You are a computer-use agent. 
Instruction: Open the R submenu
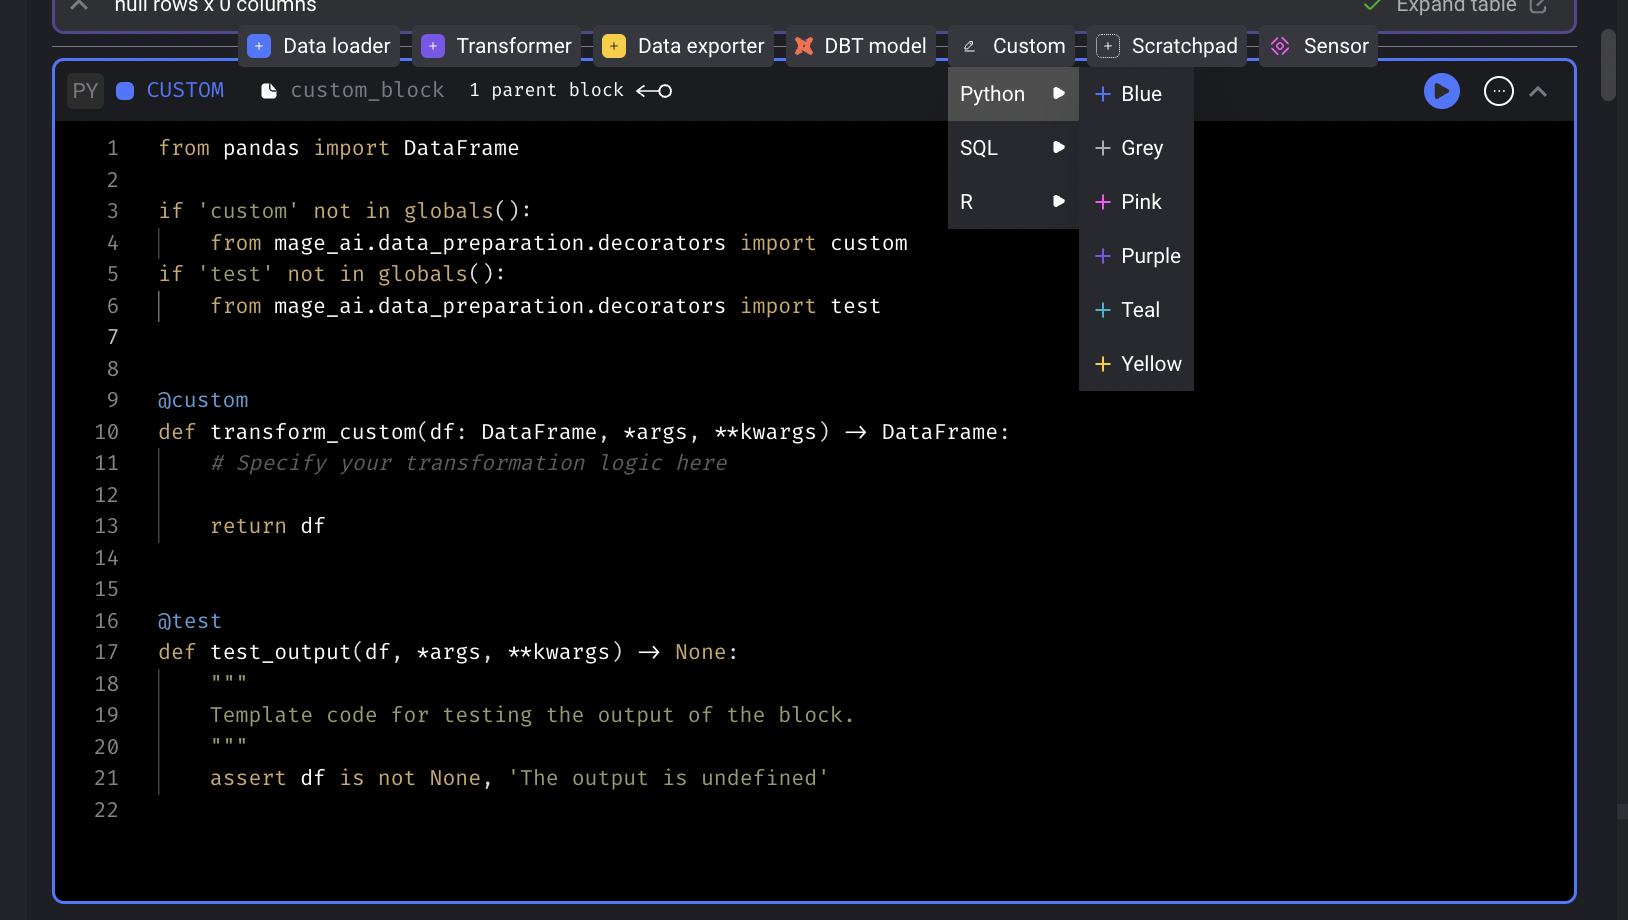[1013, 202]
